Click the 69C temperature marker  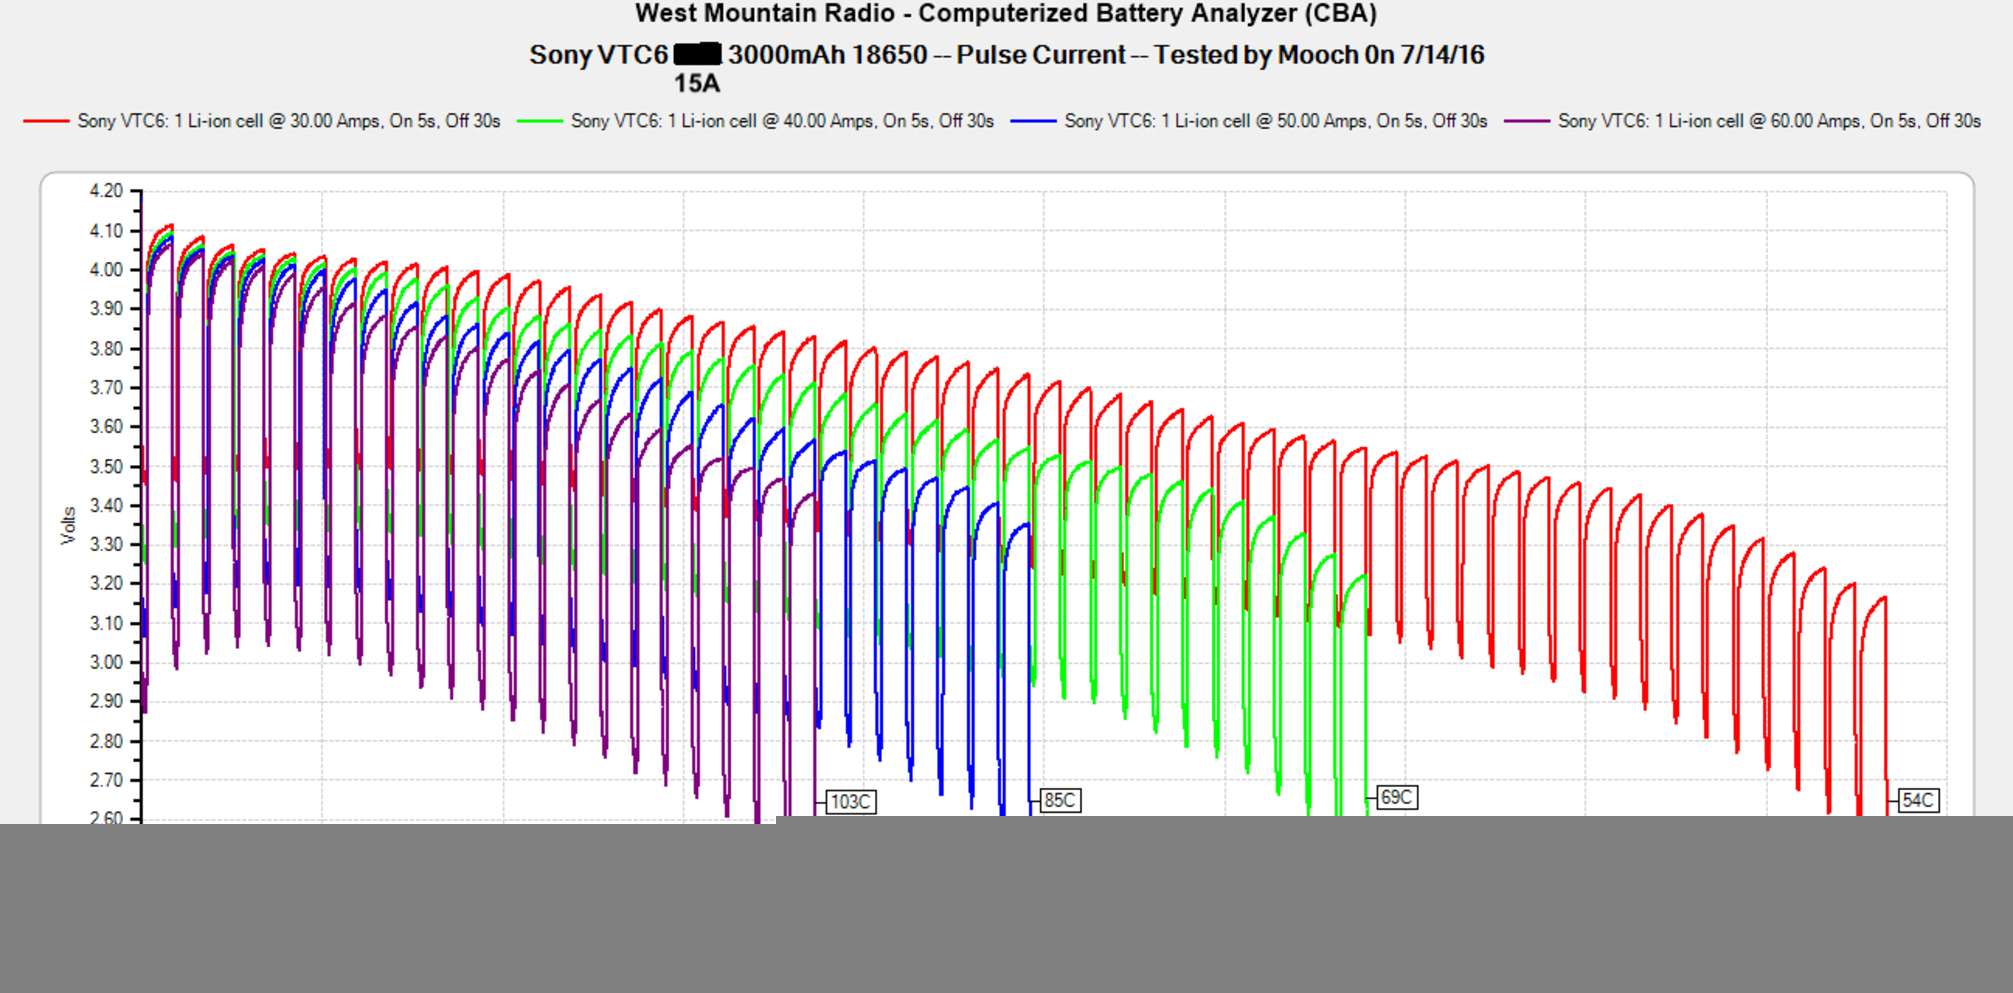[1396, 797]
